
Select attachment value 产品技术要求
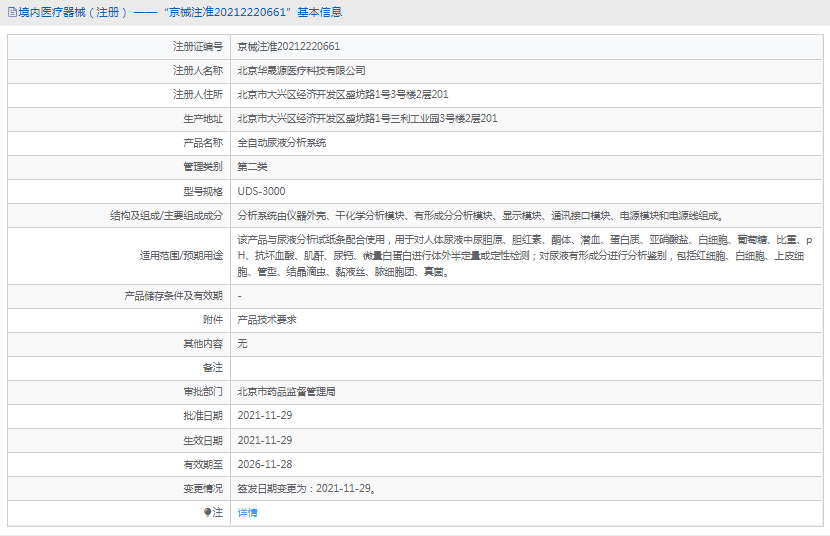tap(267, 320)
